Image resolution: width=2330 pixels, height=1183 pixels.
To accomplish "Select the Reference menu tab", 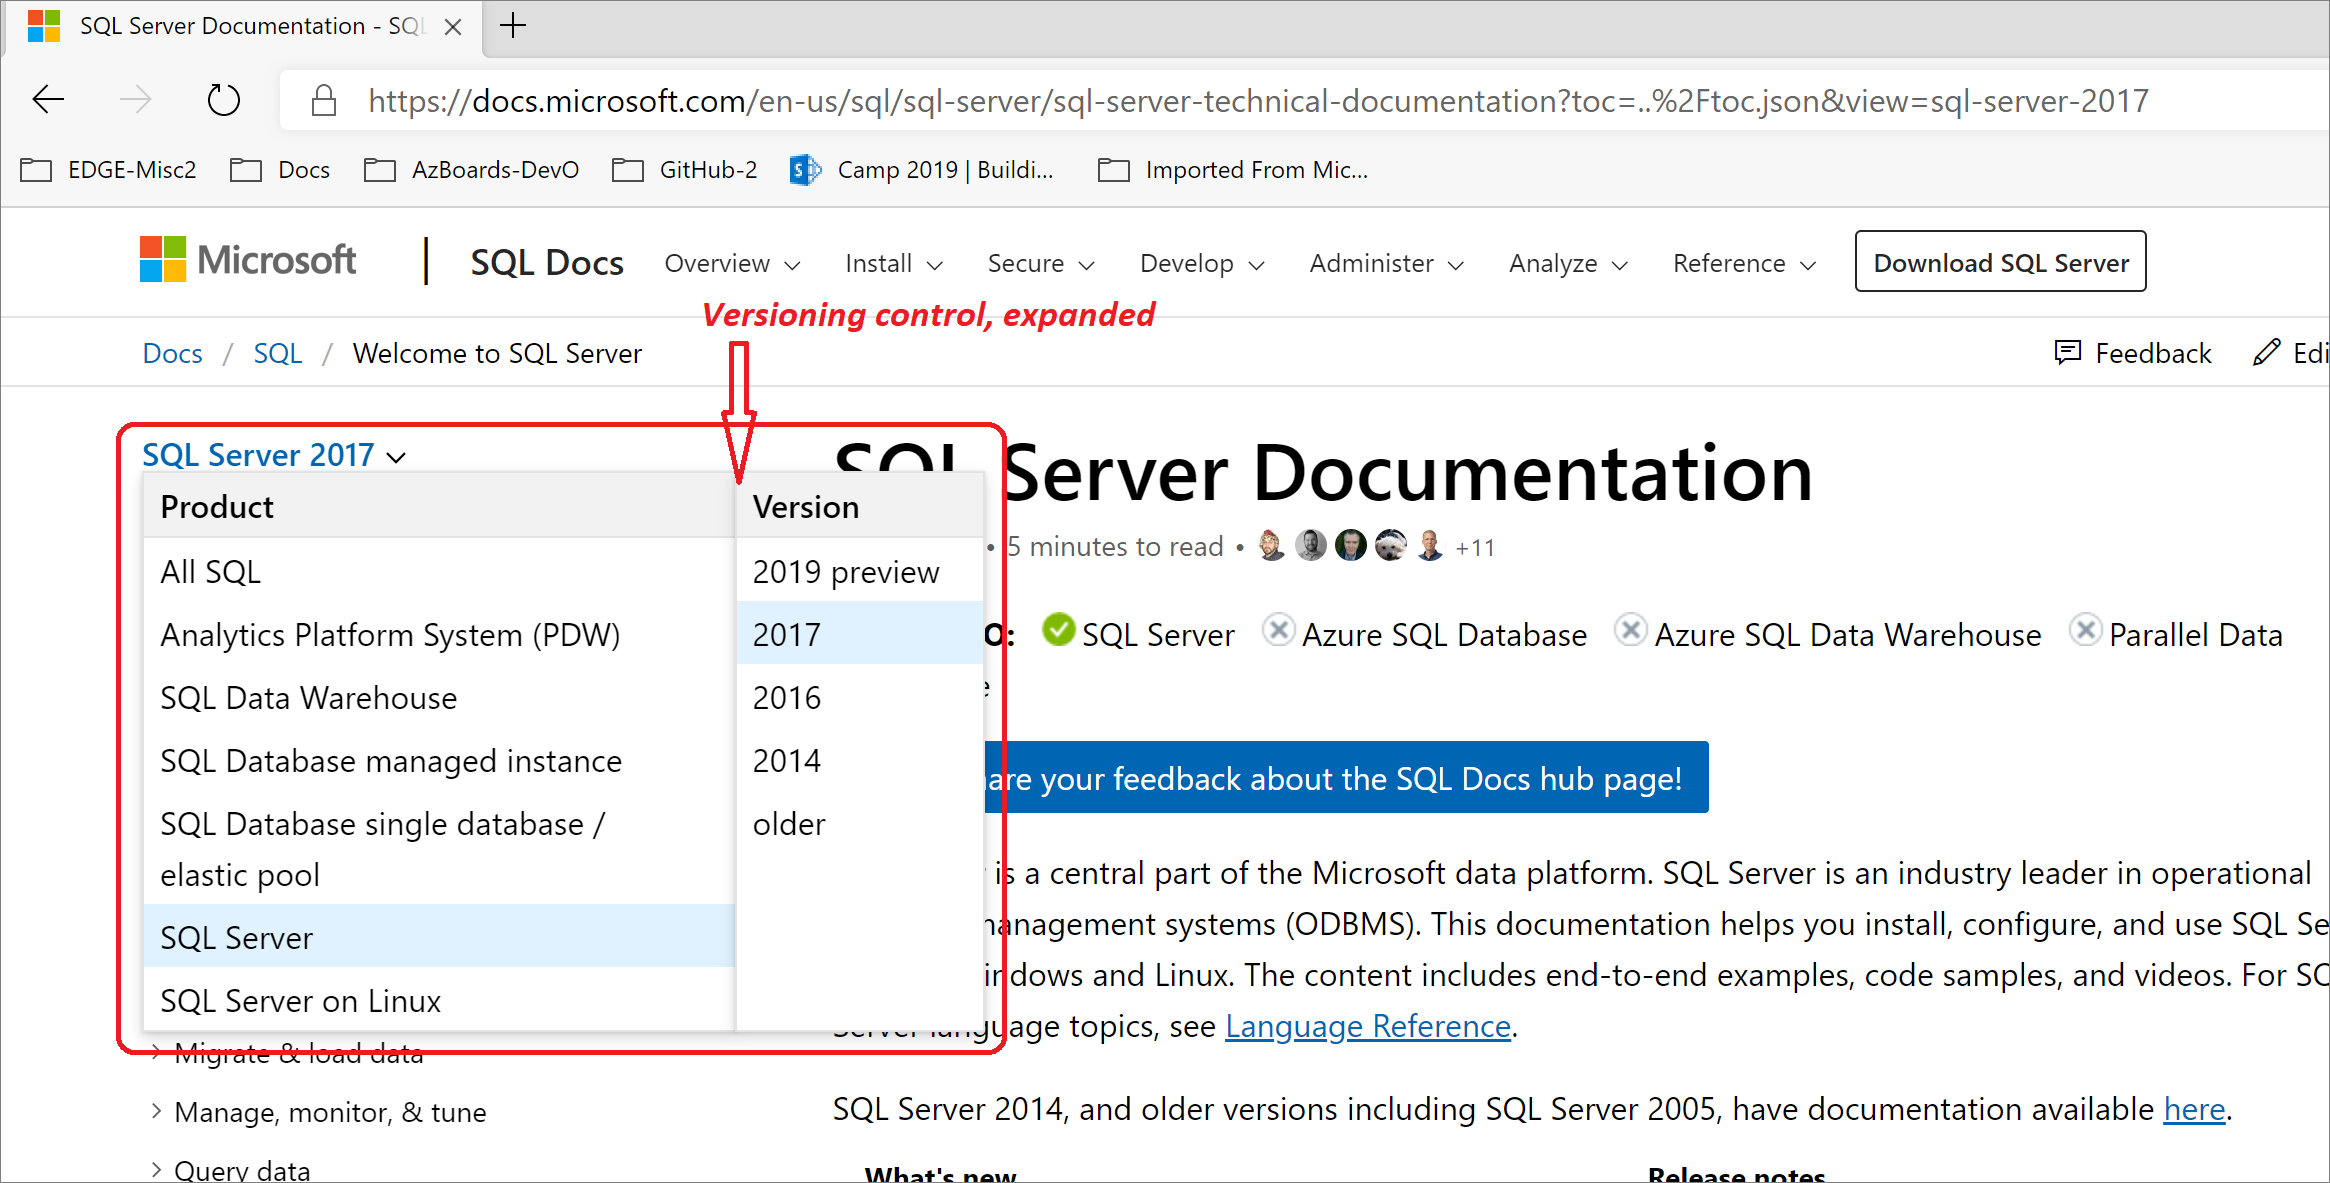I will tap(1742, 263).
